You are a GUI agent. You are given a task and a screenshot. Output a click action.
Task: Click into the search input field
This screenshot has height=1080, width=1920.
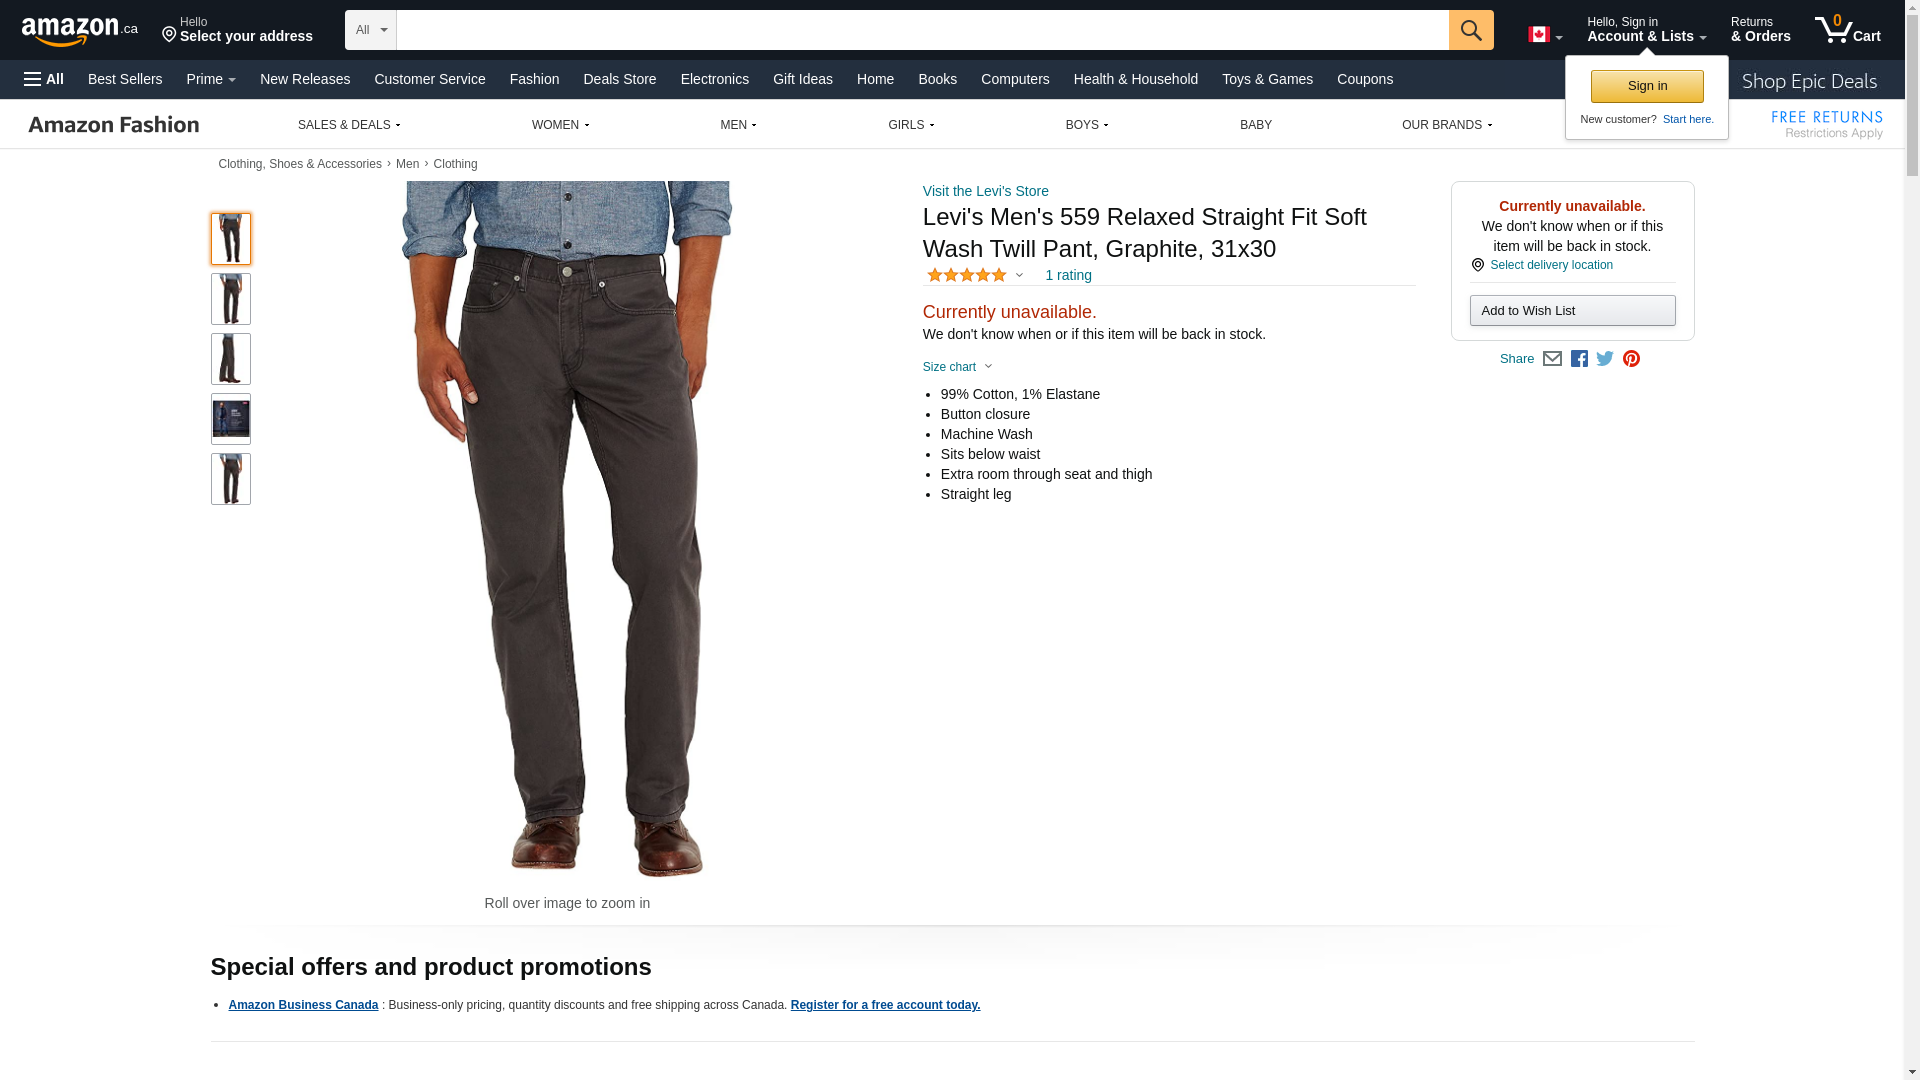pyautogui.click(x=921, y=30)
